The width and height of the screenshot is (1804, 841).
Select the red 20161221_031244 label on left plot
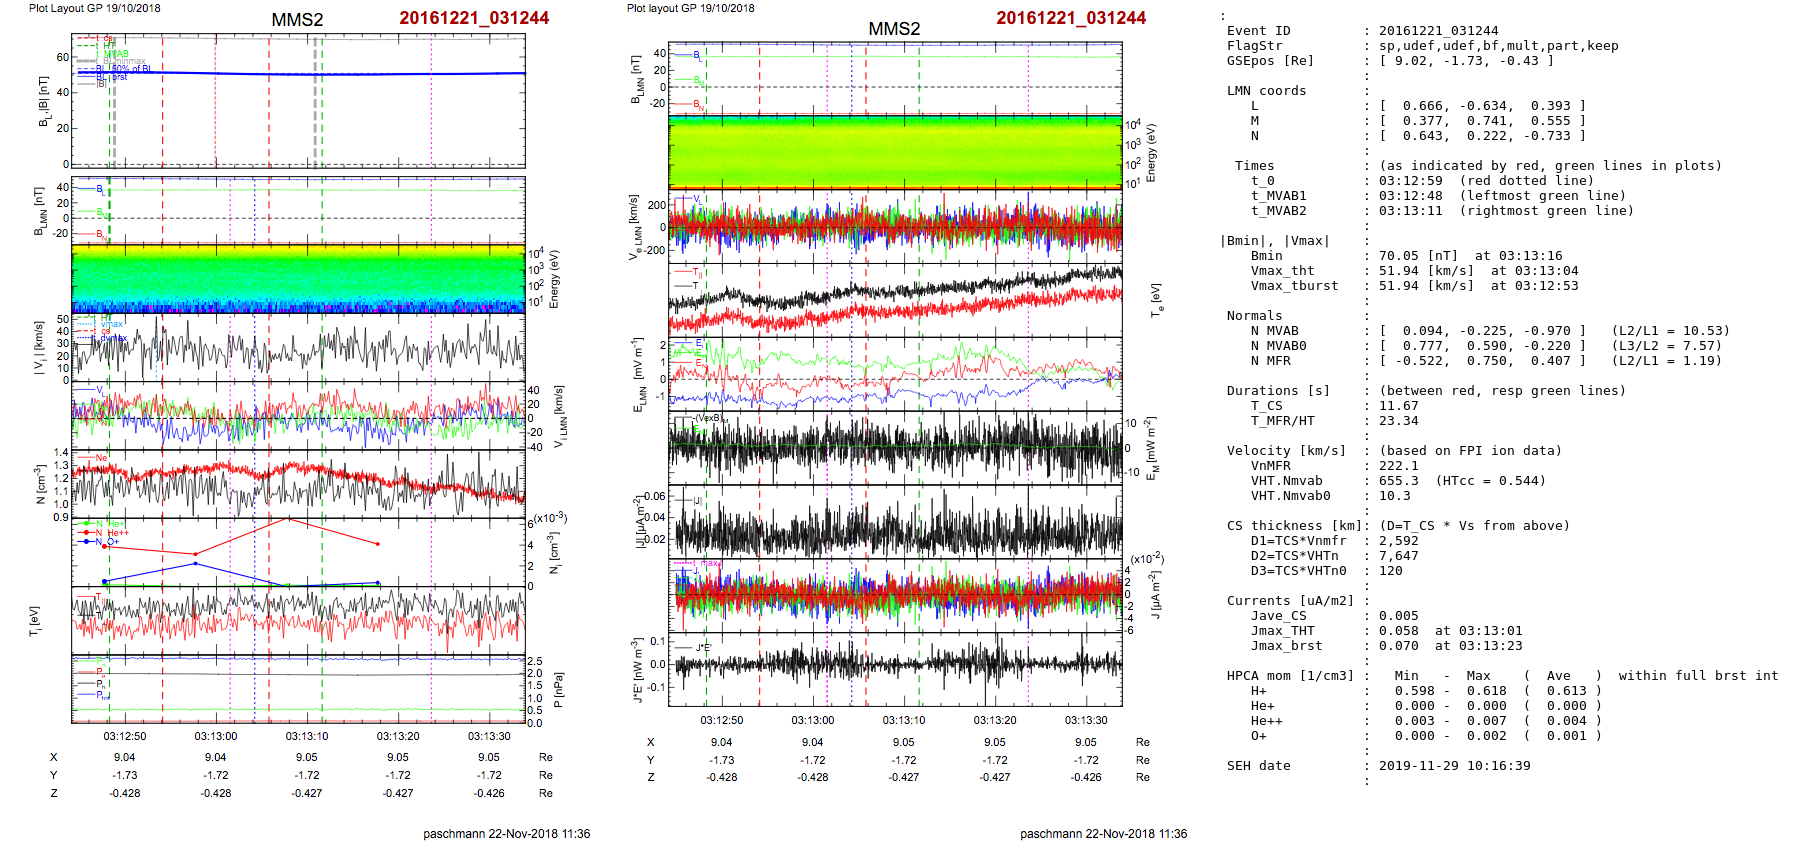(x=474, y=18)
